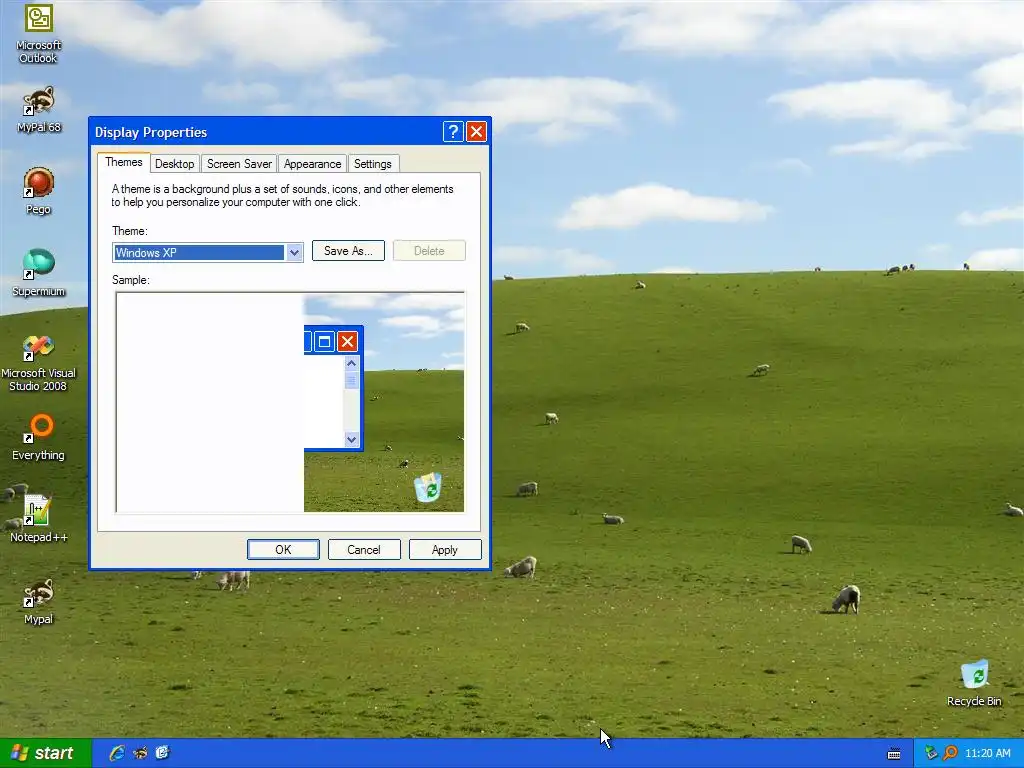Select the Pego desktop shortcut
The width and height of the screenshot is (1024, 768).
[39, 191]
